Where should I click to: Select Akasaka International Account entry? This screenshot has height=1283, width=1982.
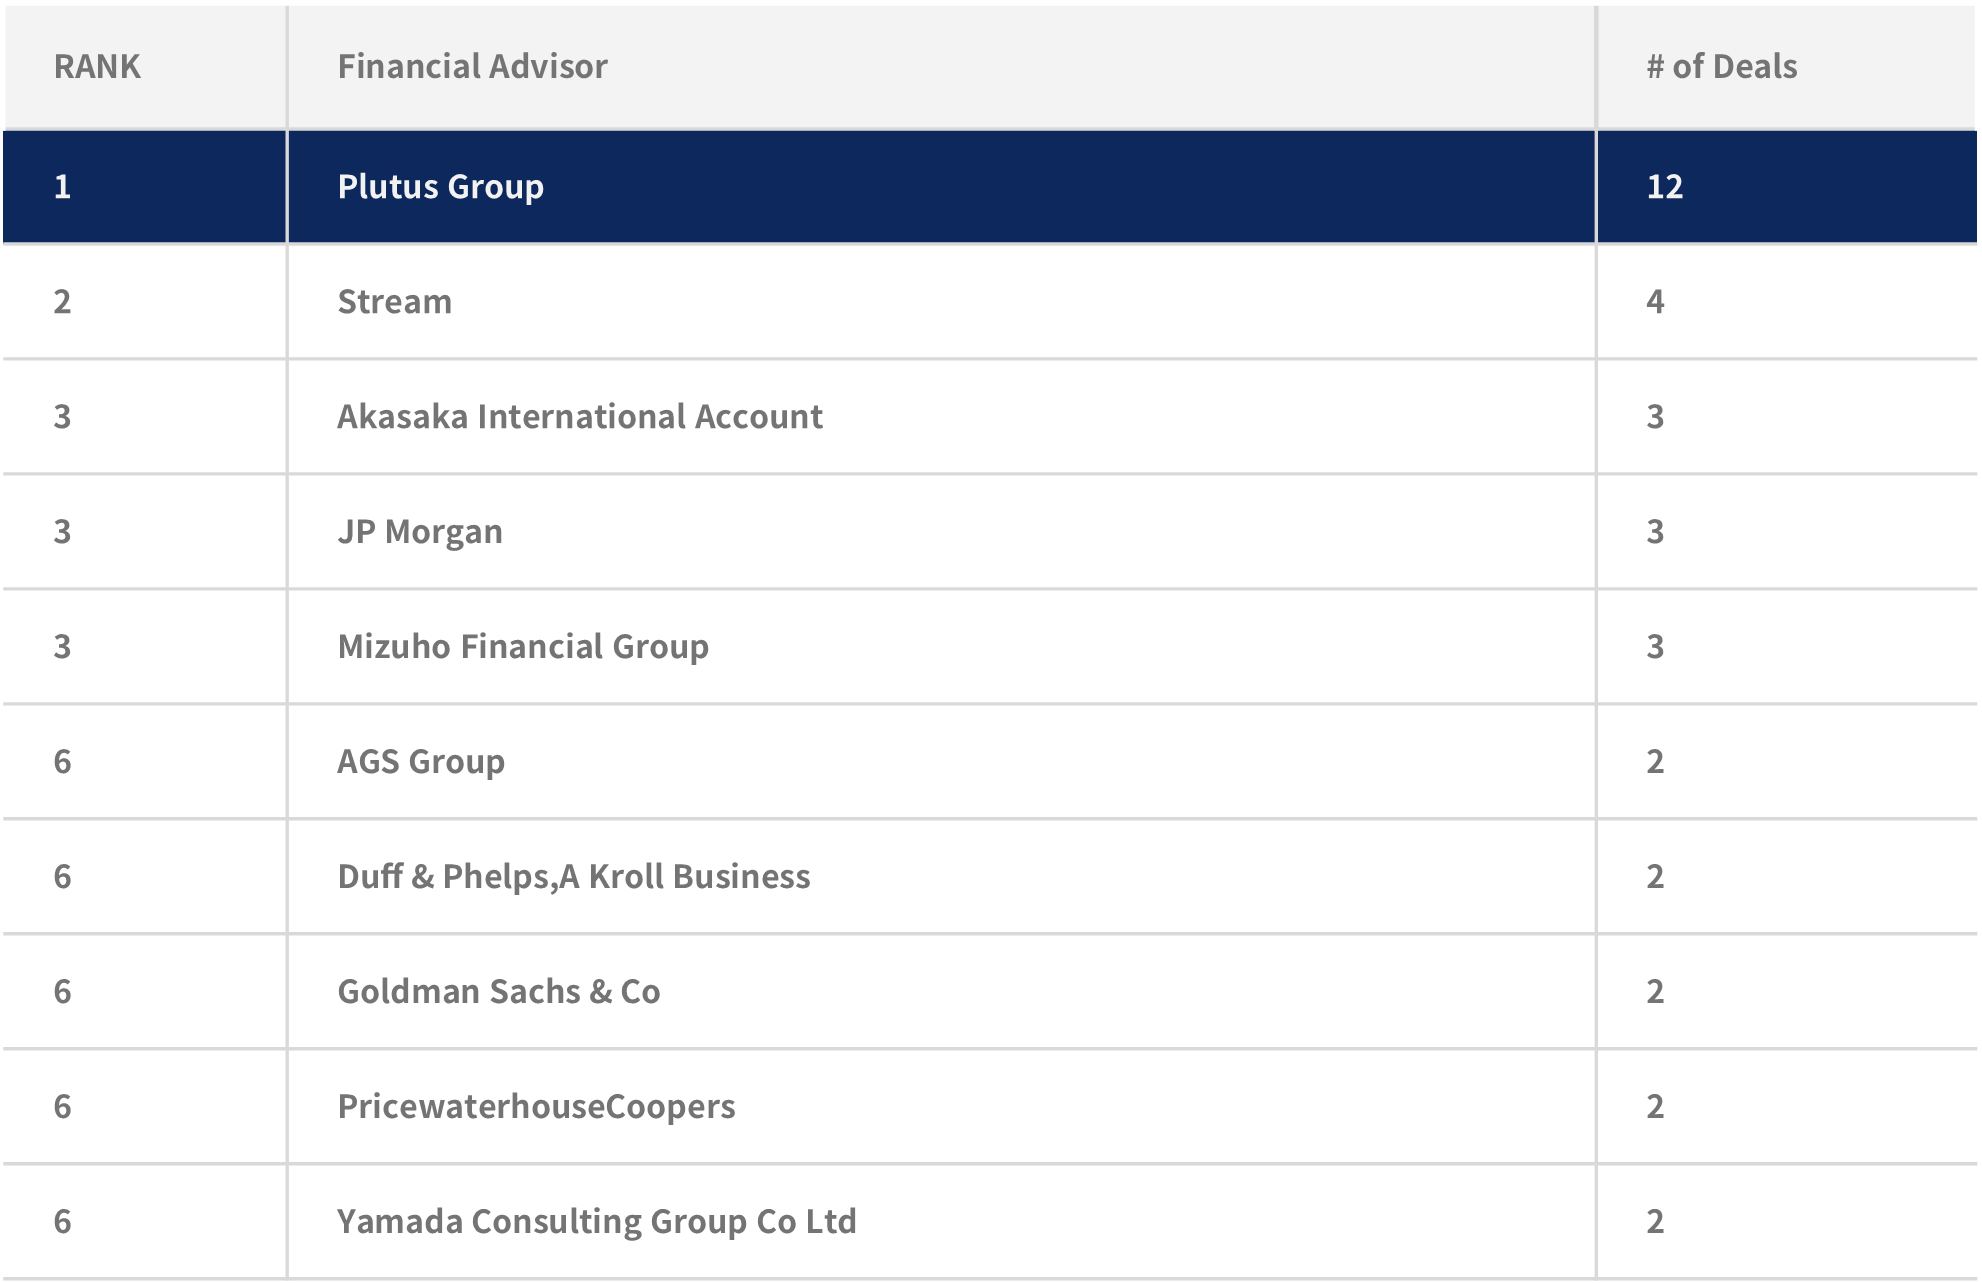[580, 417]
